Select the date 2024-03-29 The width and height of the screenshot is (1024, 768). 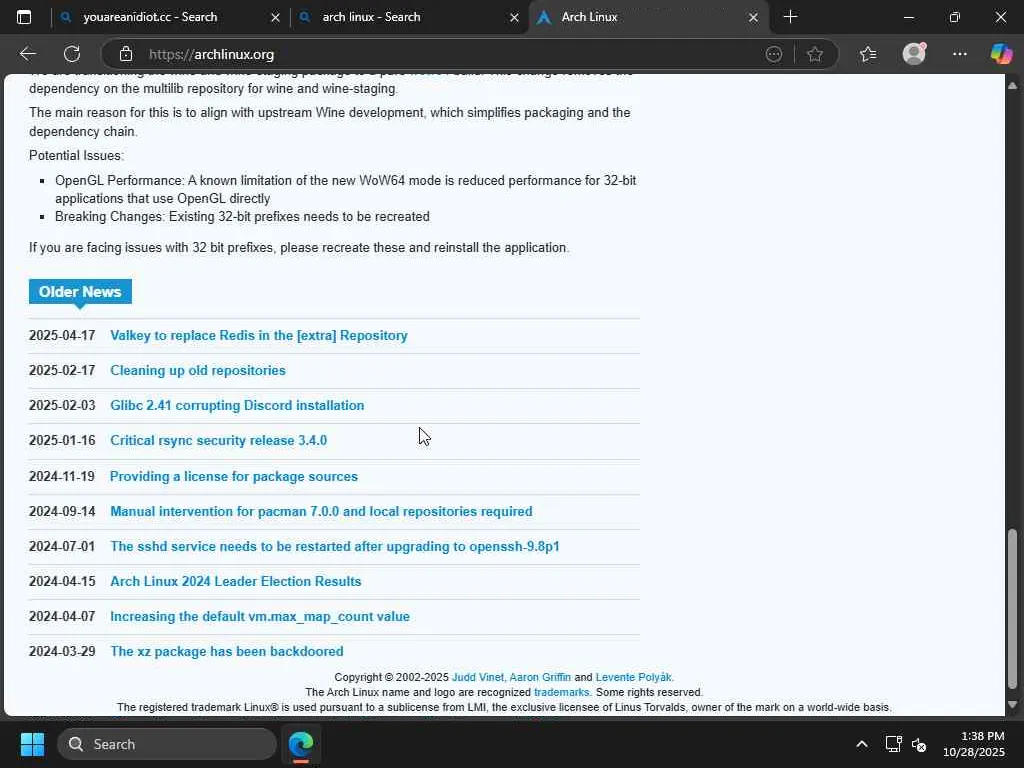click(x=62, y=652)
